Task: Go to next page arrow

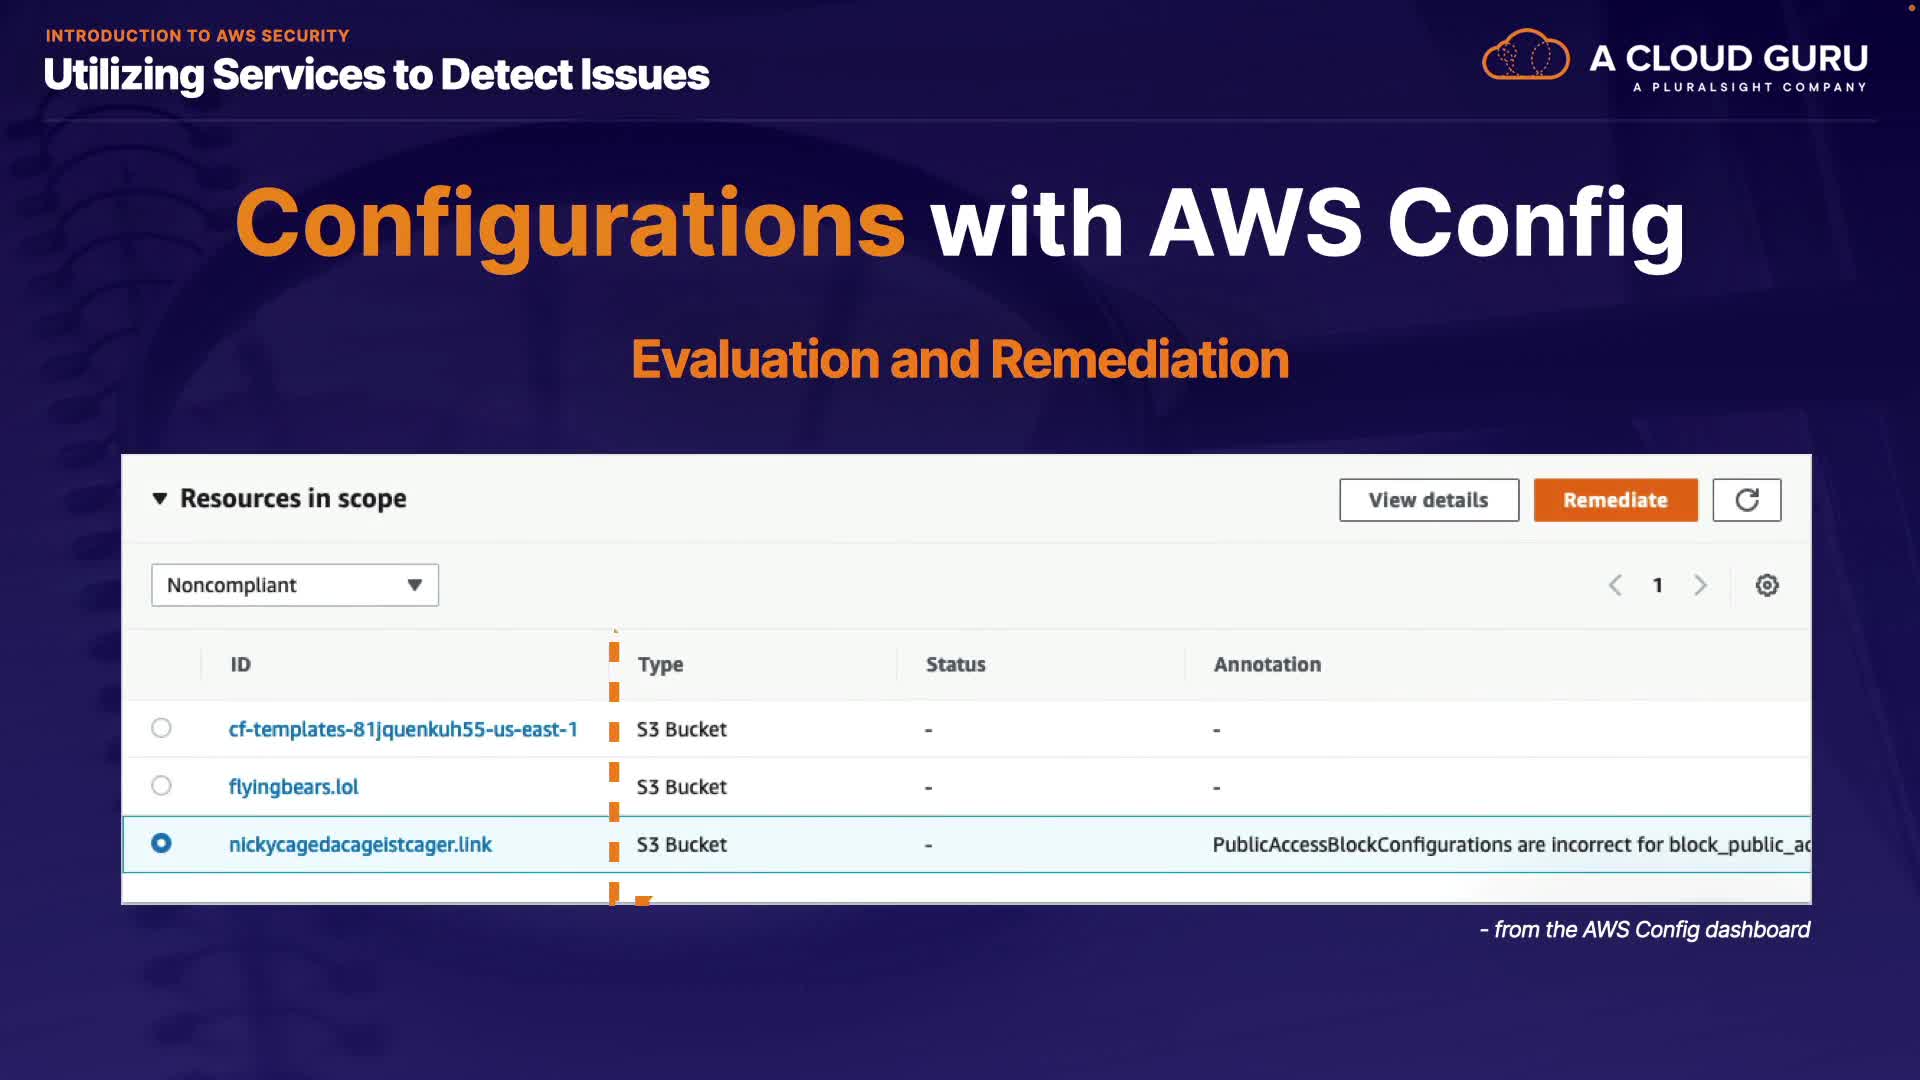Action: point(1700,585)
